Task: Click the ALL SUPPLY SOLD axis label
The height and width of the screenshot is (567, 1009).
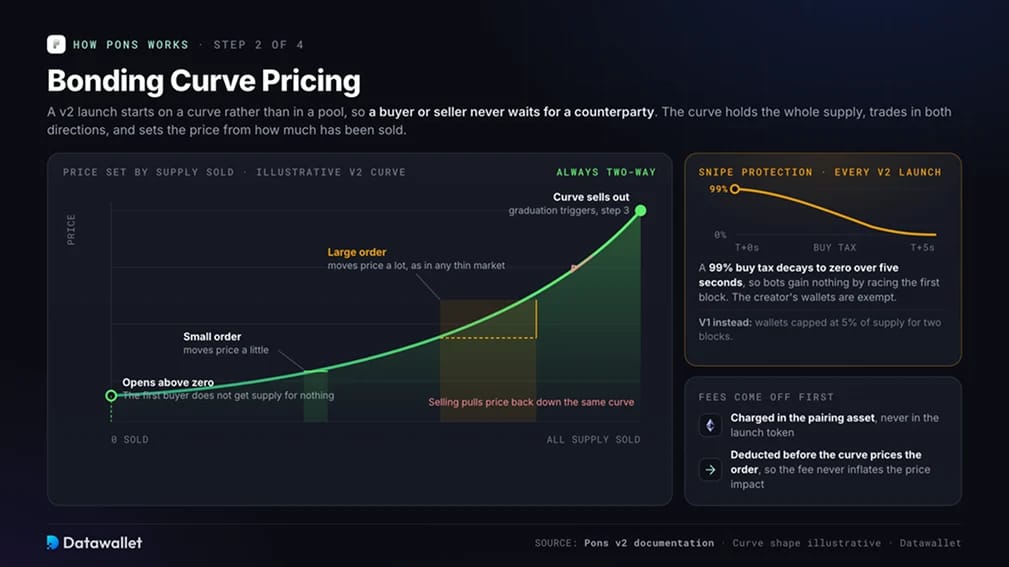Action: coord(593,440)
